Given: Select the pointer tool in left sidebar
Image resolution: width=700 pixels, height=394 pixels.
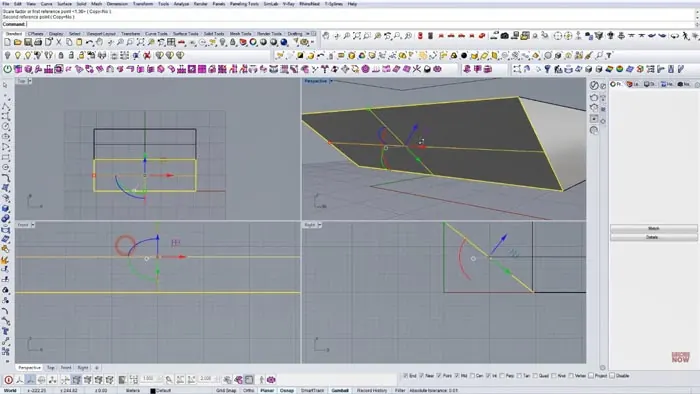Looking at the screenshot, I should click(5, 85).
